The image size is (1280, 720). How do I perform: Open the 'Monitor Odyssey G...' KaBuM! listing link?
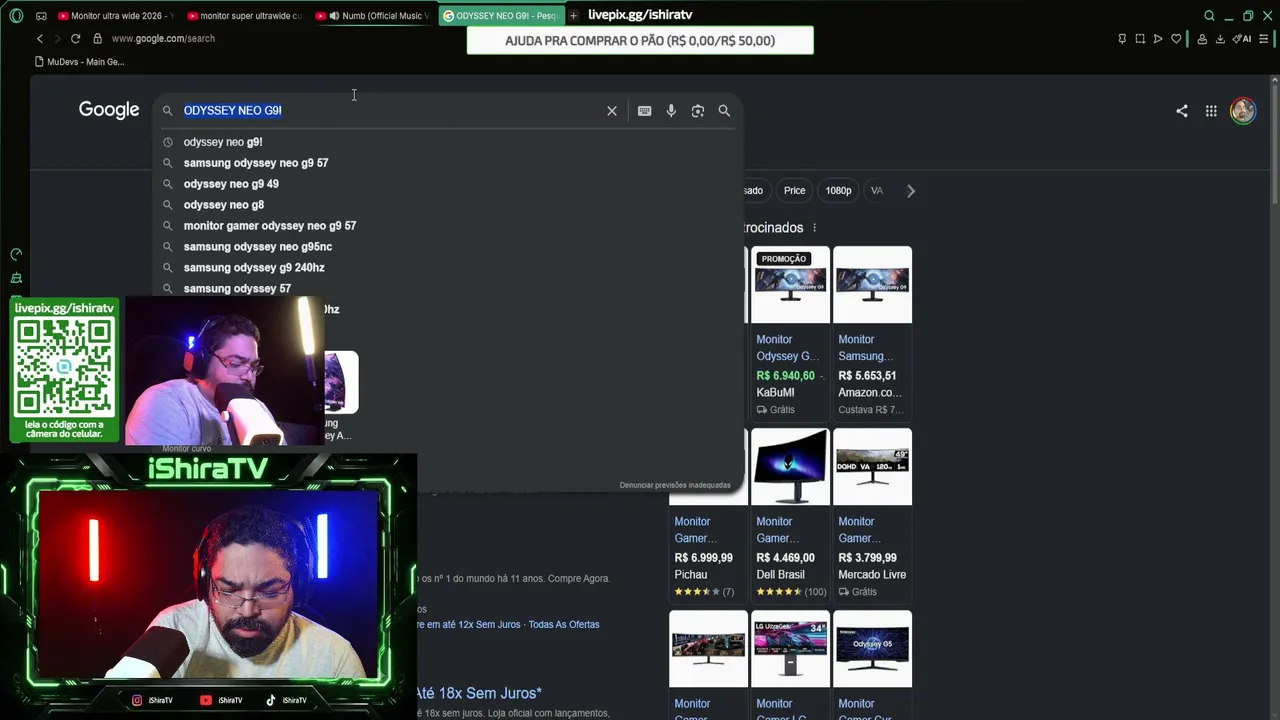[x=788, y=348]
